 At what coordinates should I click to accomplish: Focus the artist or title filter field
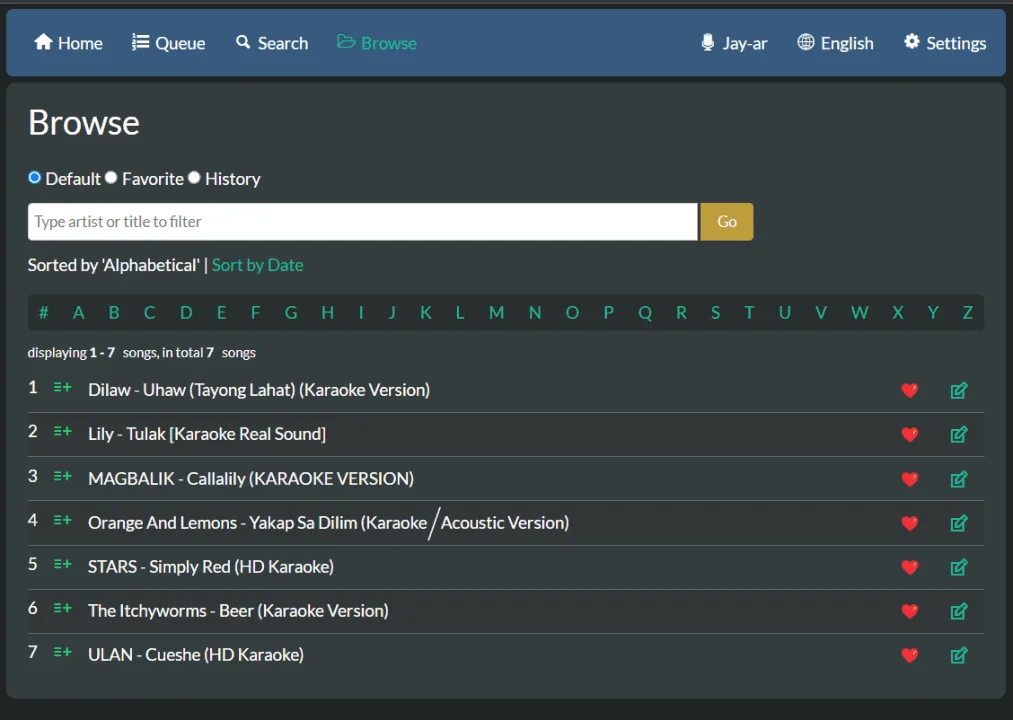coord(362,222)
